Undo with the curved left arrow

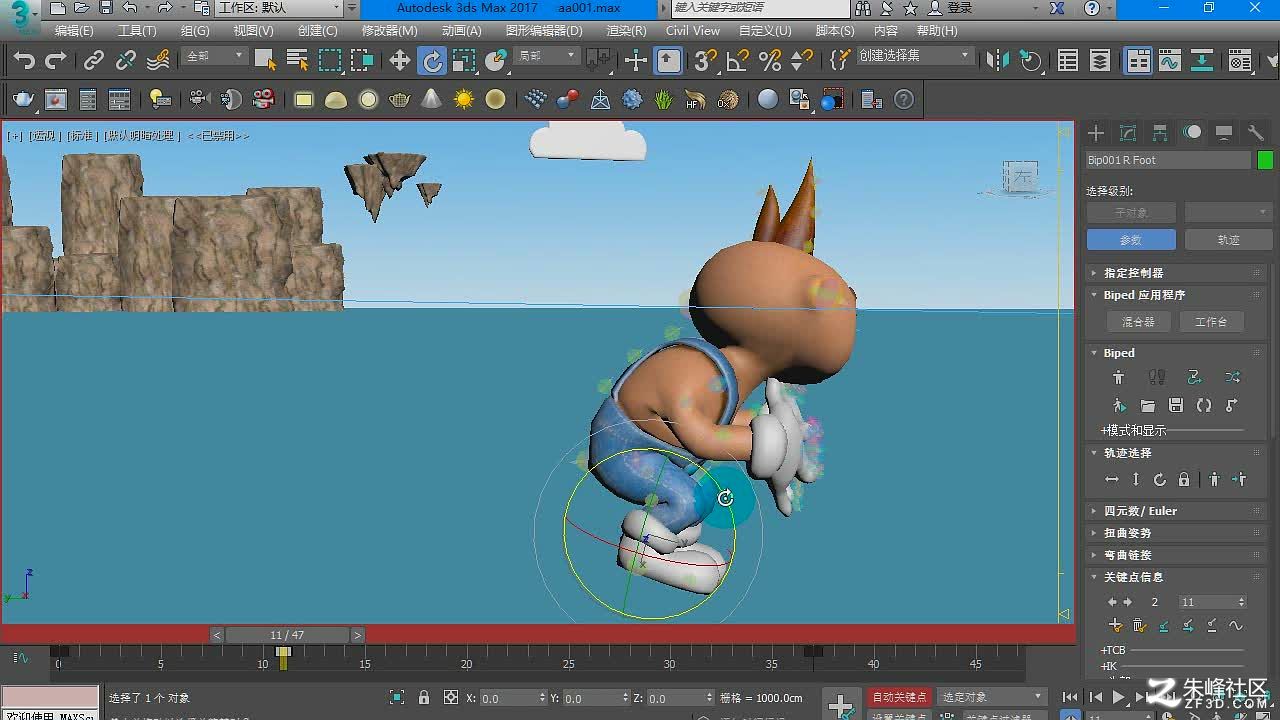24,61
